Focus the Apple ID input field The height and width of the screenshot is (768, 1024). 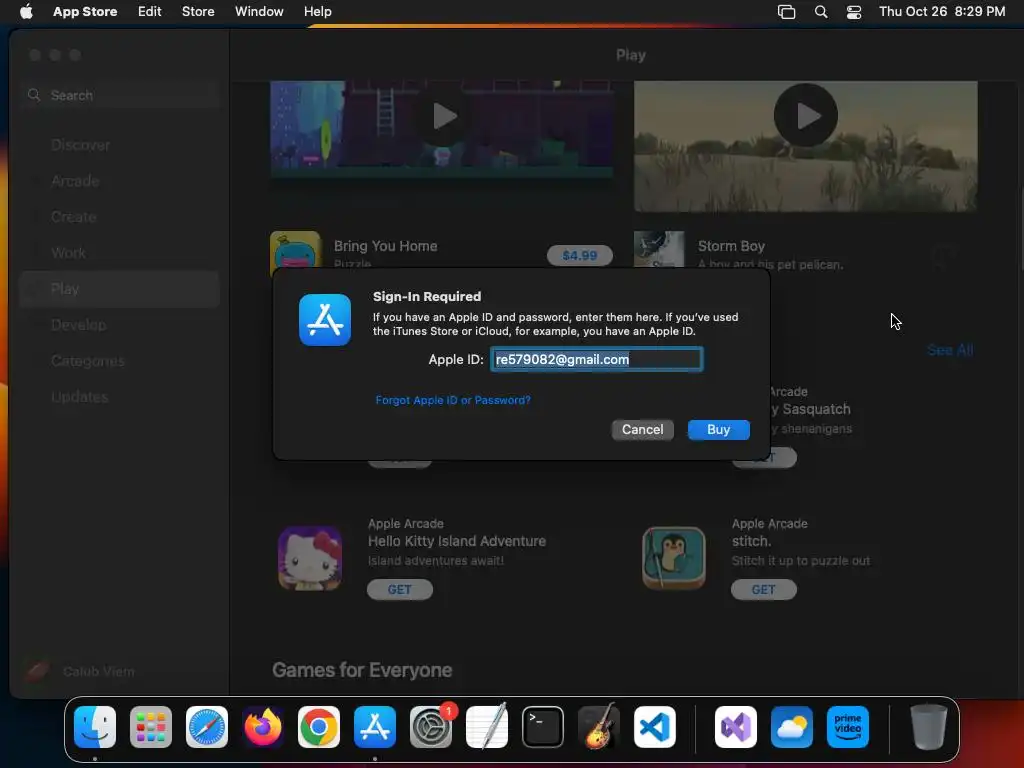[596, 359]
